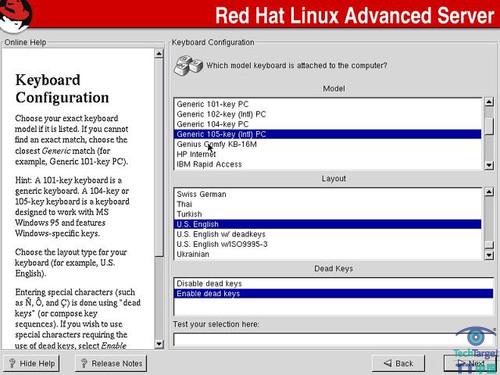Screen dimensions: 500x375
Task: Click Model list scrollbar thumb
Action: [489, 126]
